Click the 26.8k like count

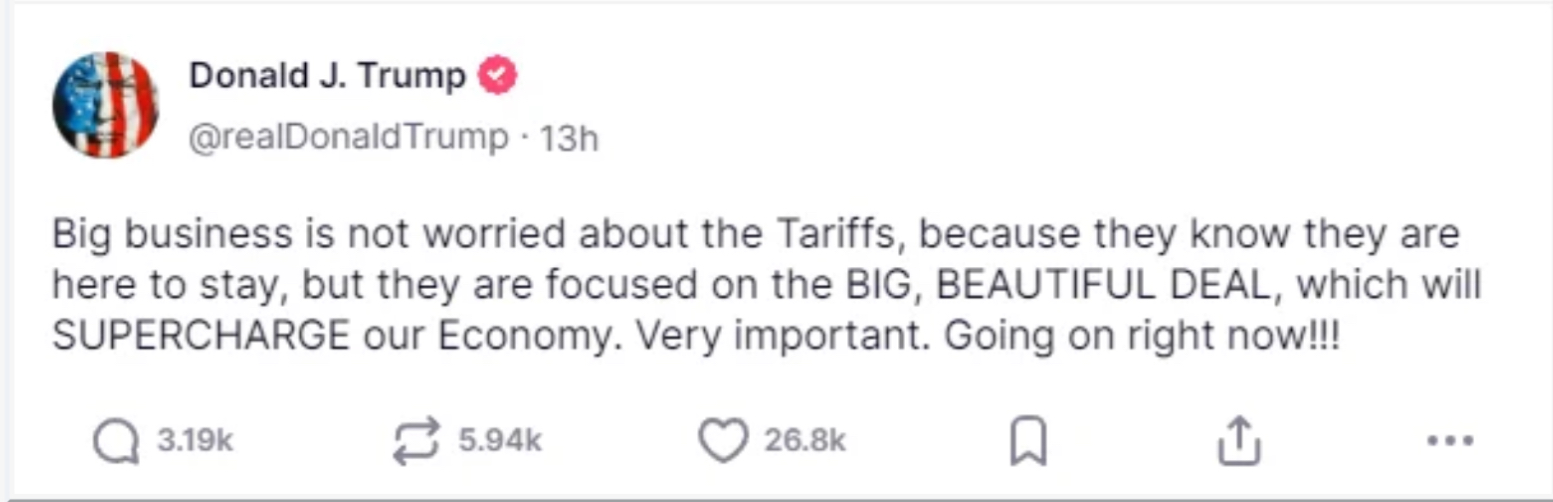[x=805, y=441]
